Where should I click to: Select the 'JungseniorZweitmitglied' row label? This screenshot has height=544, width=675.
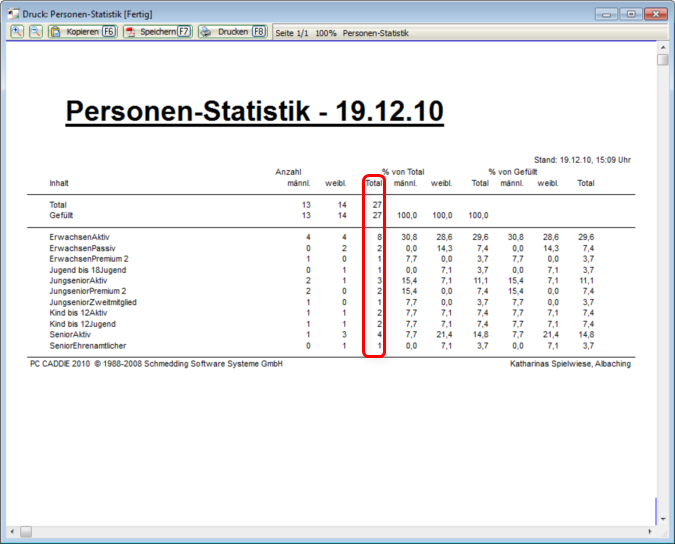click(x=93, y=303)
